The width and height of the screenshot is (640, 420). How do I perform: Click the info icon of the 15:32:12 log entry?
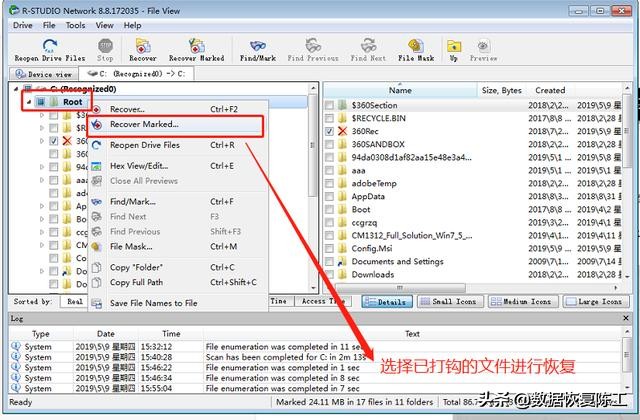pyautogui.click(x=16, y=346)
